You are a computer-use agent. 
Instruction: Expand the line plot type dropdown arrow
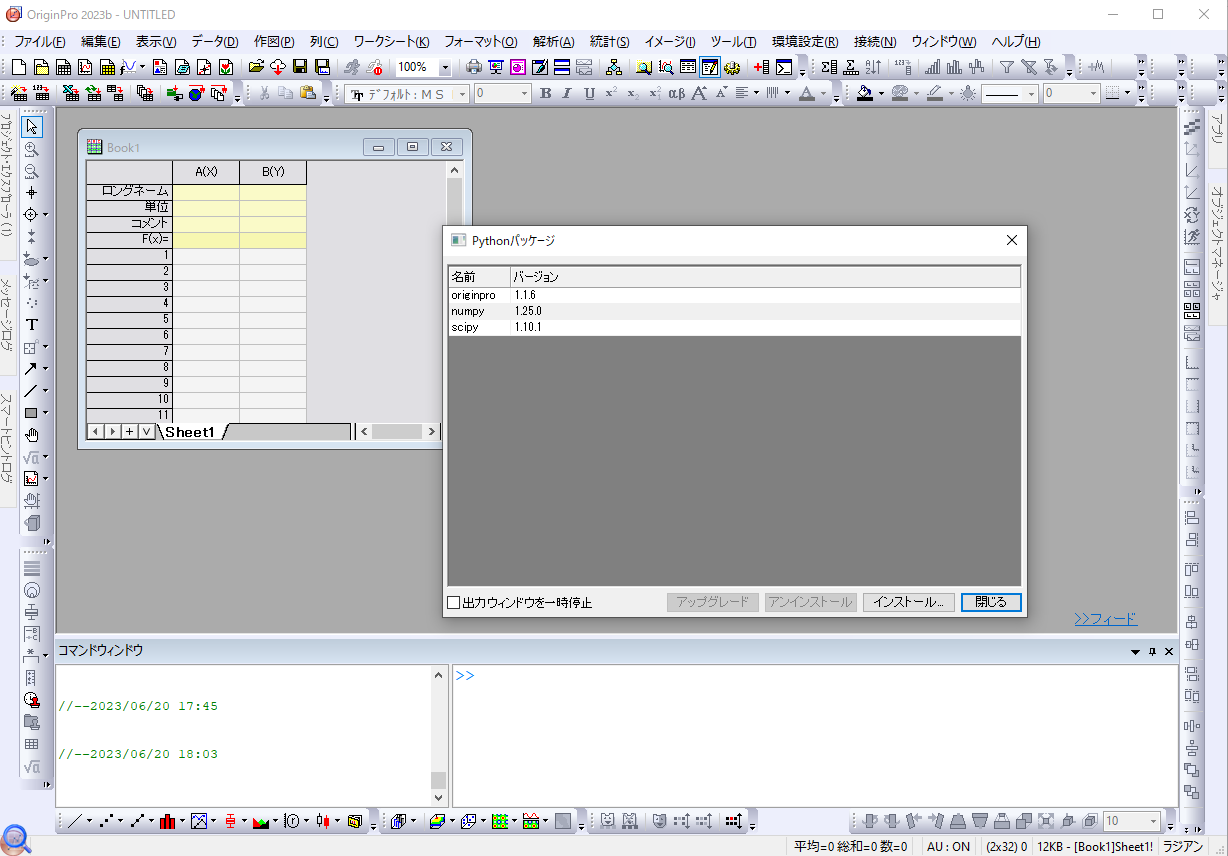coord(89,821)
